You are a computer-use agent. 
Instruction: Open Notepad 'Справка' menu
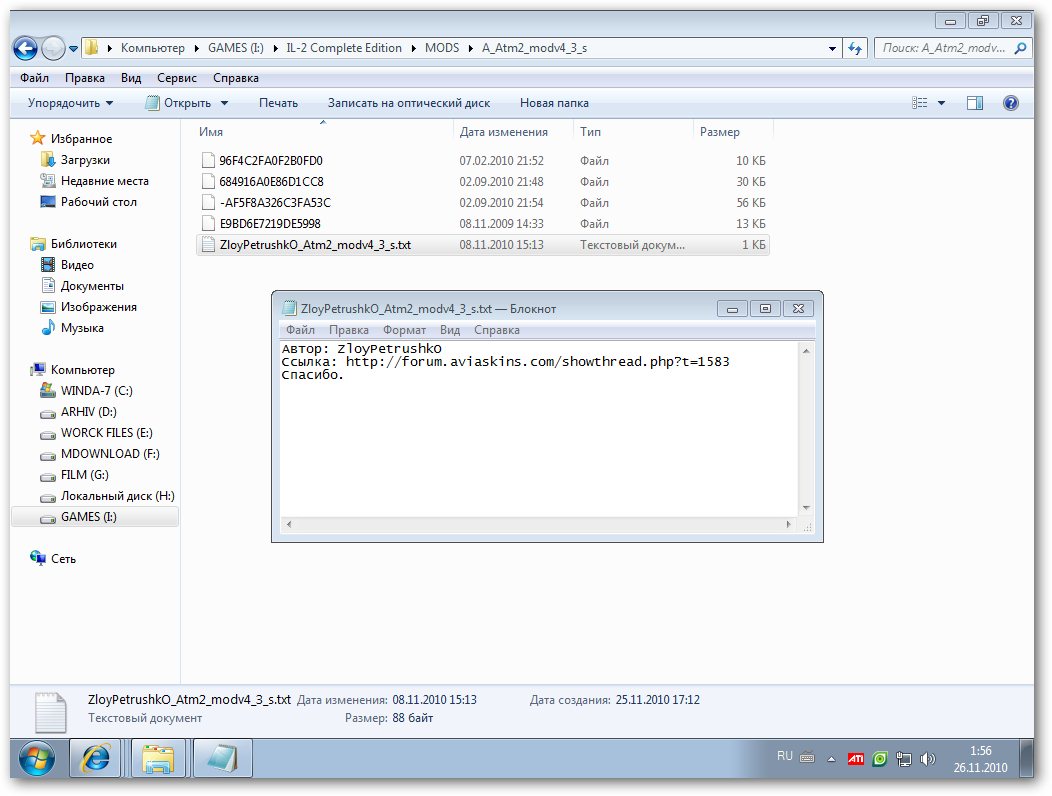click(496, 330)
